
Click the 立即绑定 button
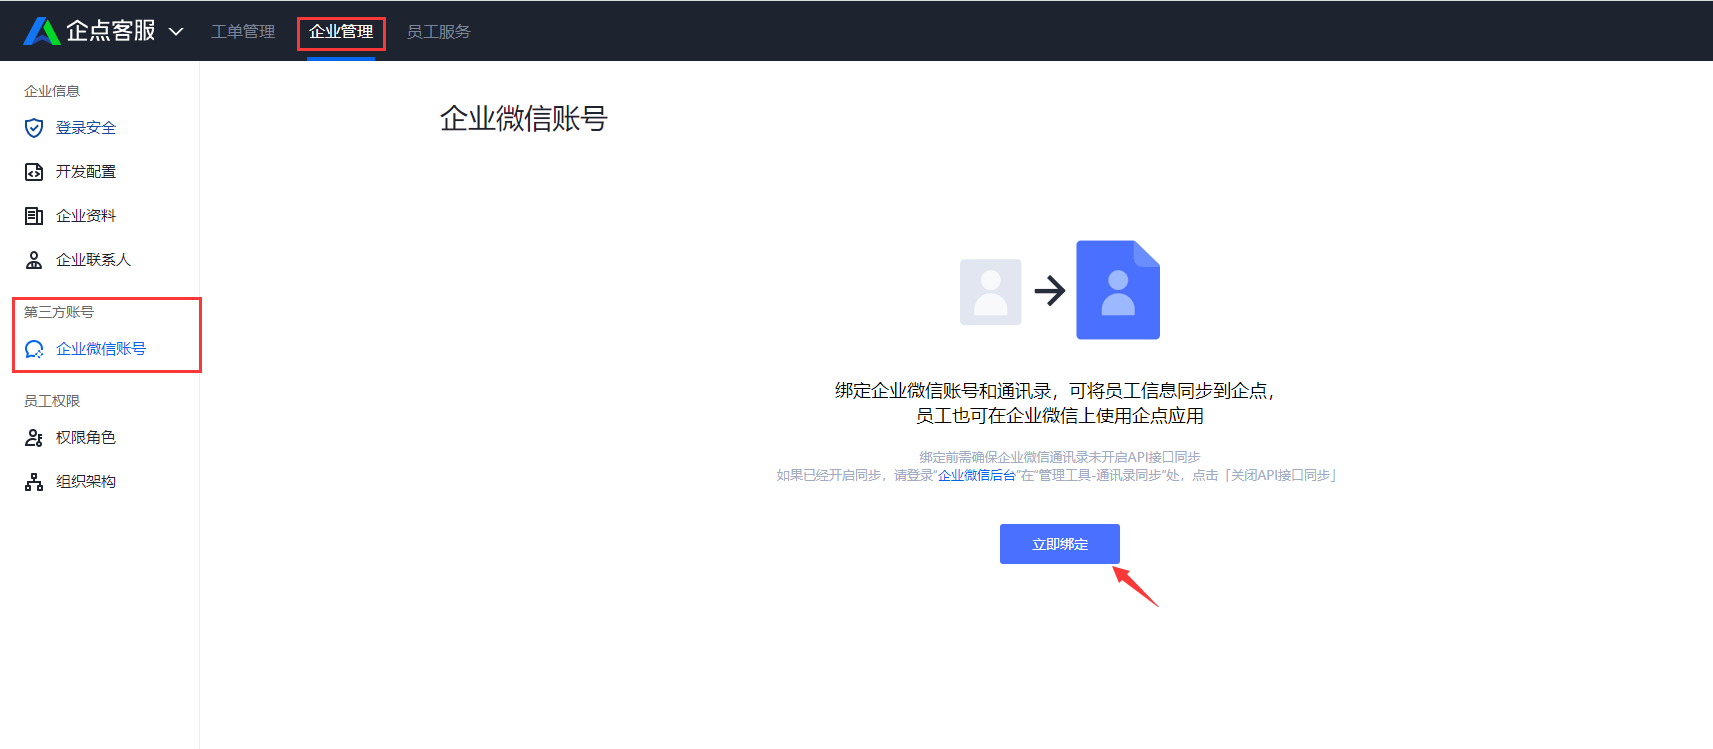tap(1060, 544)
